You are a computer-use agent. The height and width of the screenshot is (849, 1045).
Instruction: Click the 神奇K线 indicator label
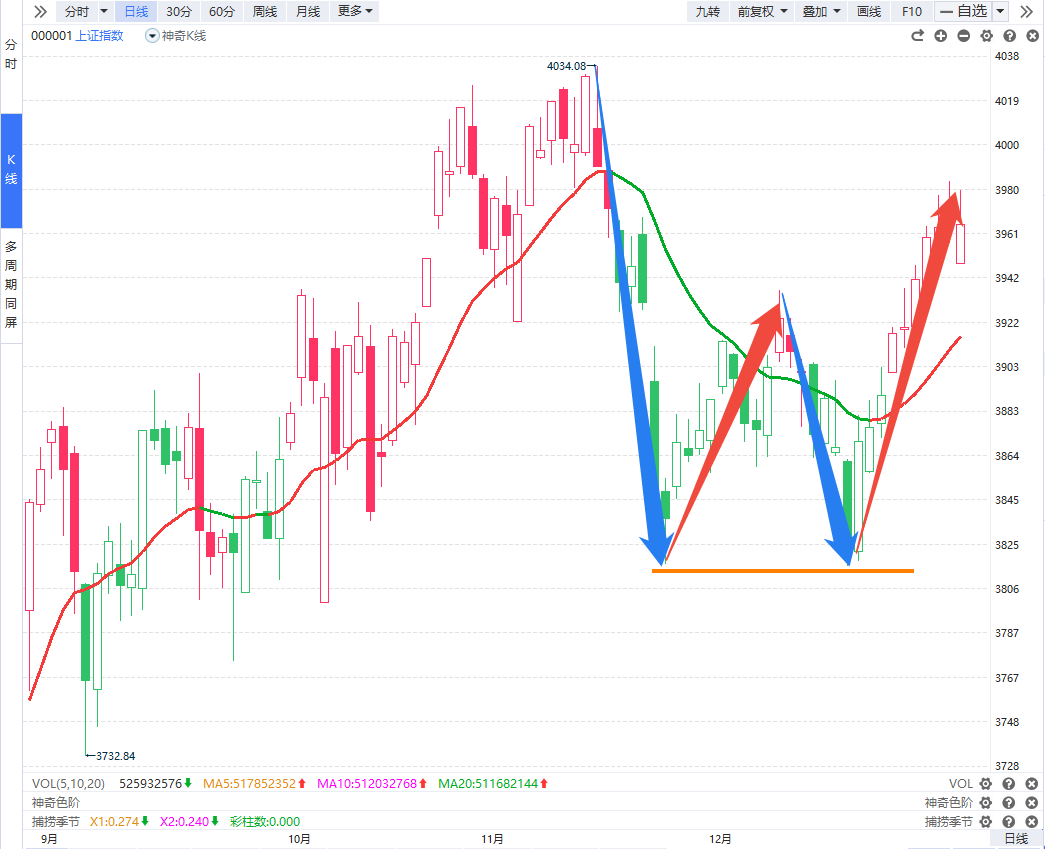pos(184,36)
